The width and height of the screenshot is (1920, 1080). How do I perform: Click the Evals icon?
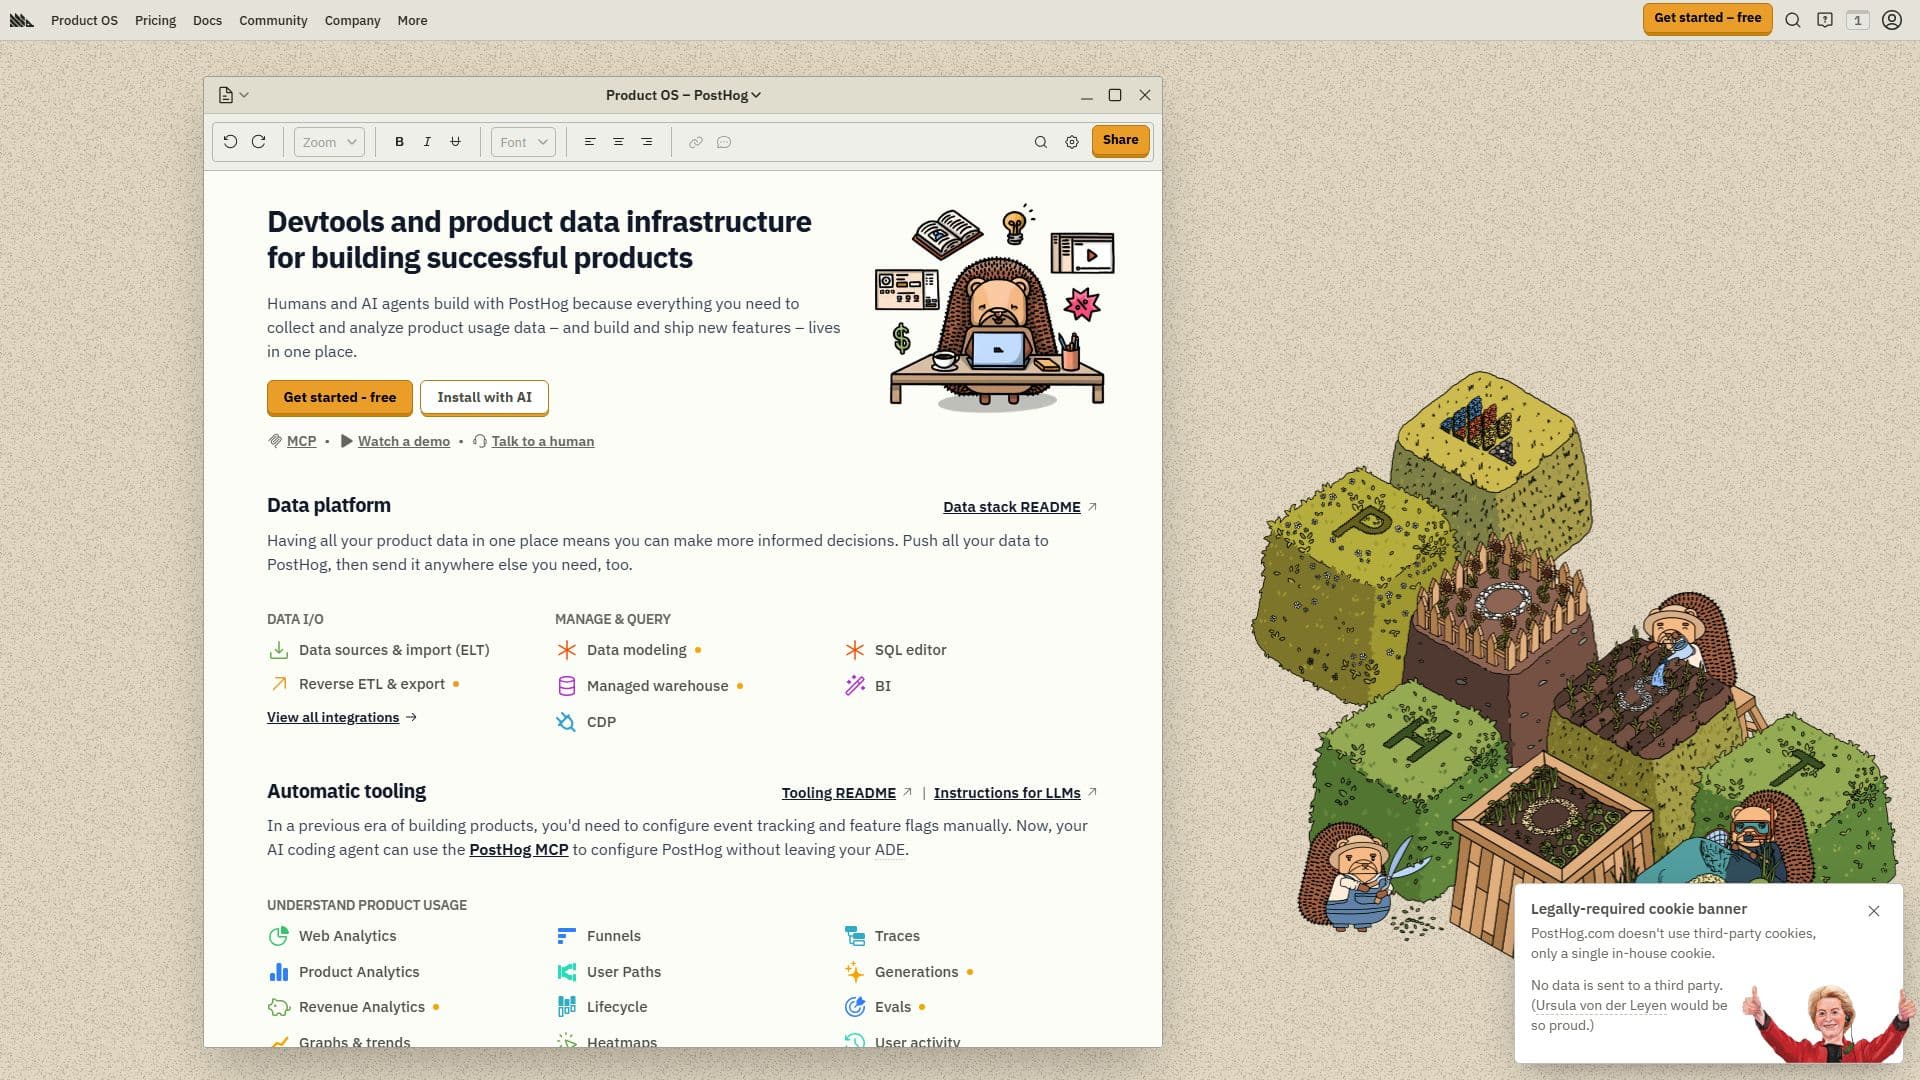(854, 1007)
